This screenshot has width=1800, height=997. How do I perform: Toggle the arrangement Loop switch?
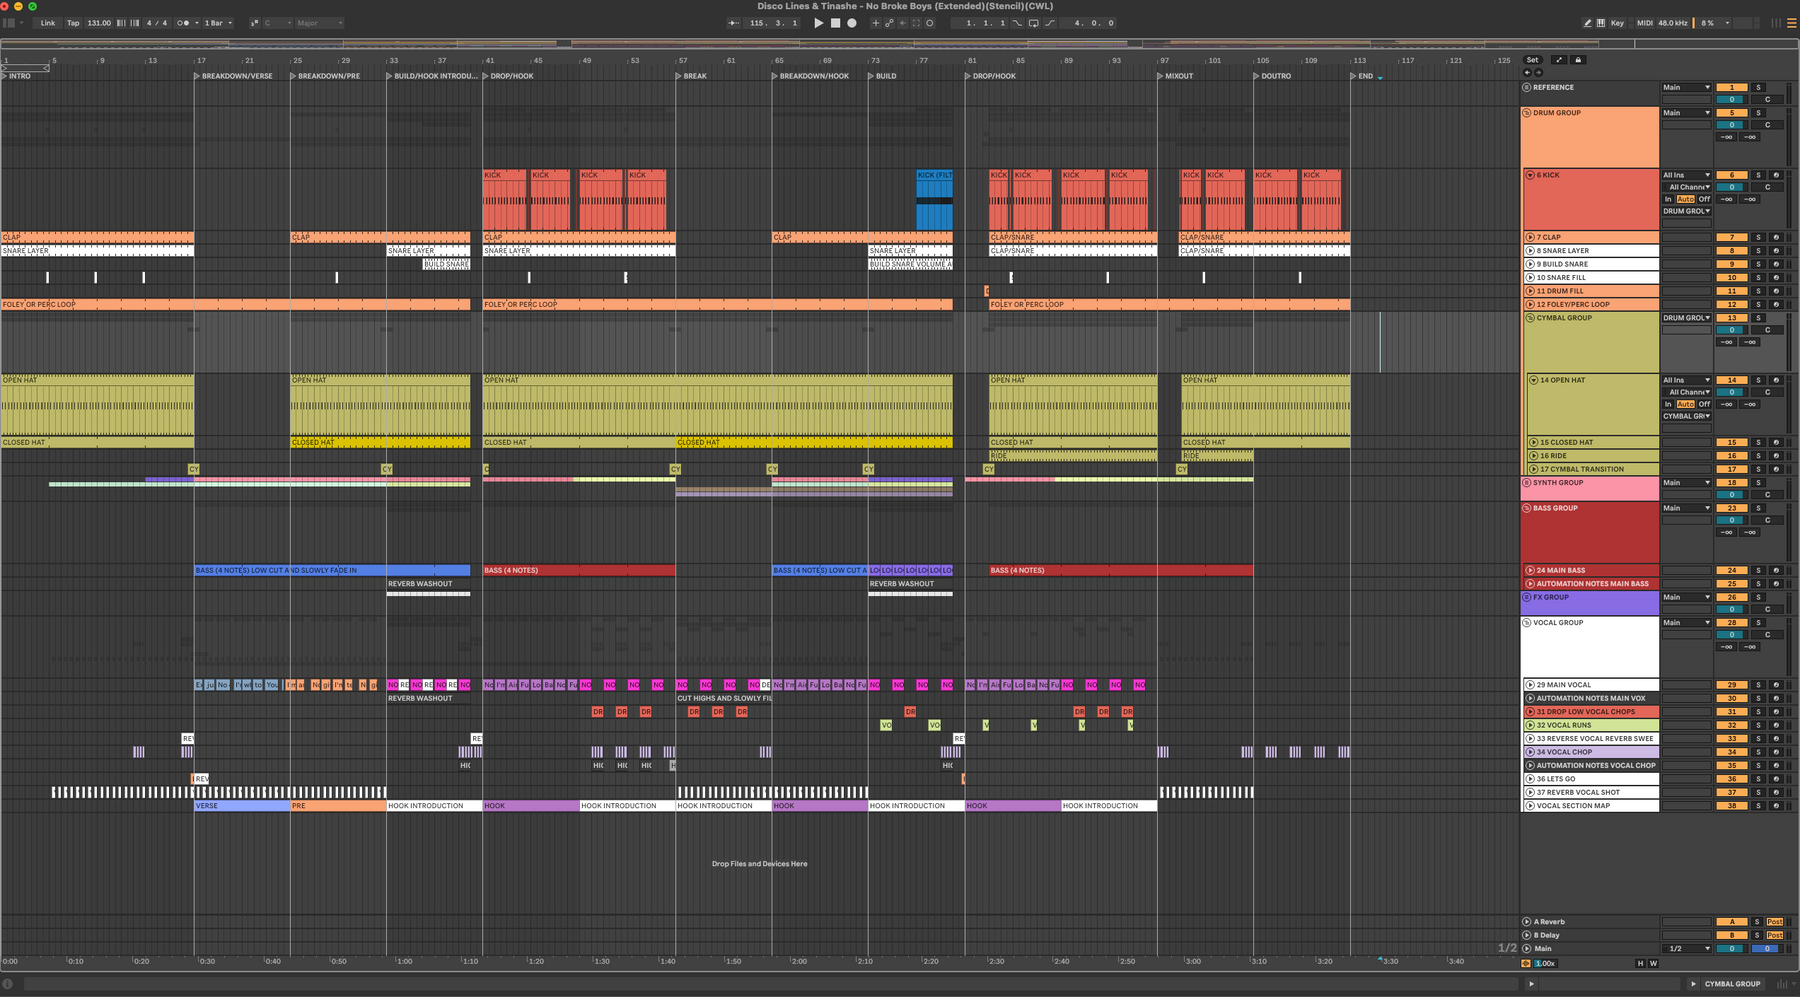click(x=1034, y=23)
